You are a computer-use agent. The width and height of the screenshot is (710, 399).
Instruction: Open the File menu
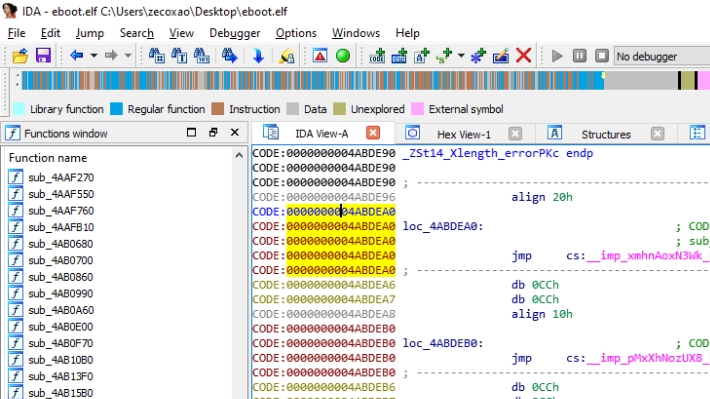[16, 33]
